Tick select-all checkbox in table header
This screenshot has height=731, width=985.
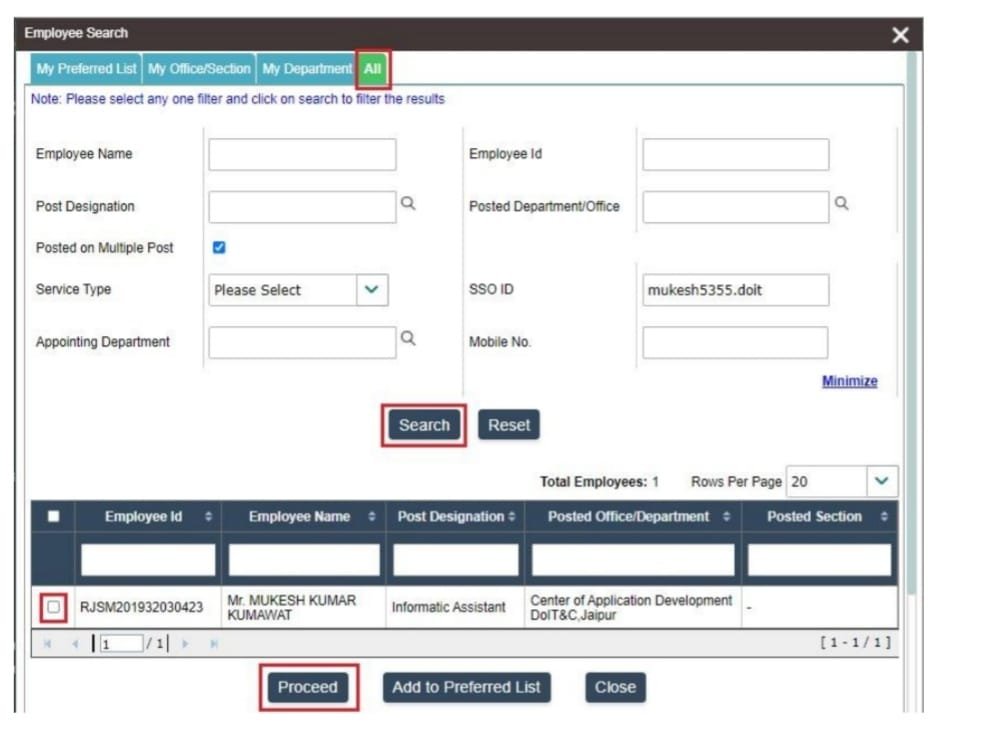pos(53,516)
